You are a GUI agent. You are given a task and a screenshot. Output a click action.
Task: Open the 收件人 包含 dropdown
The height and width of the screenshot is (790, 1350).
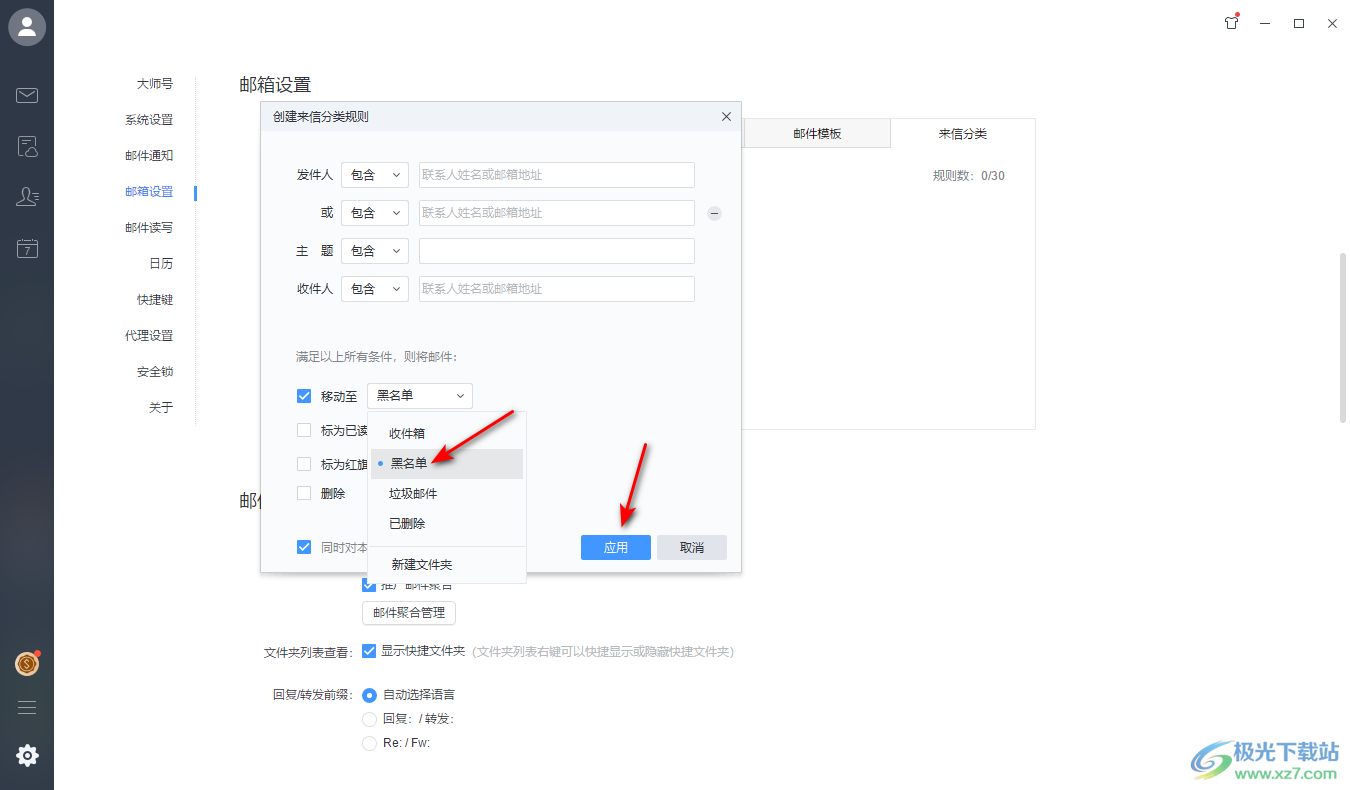[375, 289]
